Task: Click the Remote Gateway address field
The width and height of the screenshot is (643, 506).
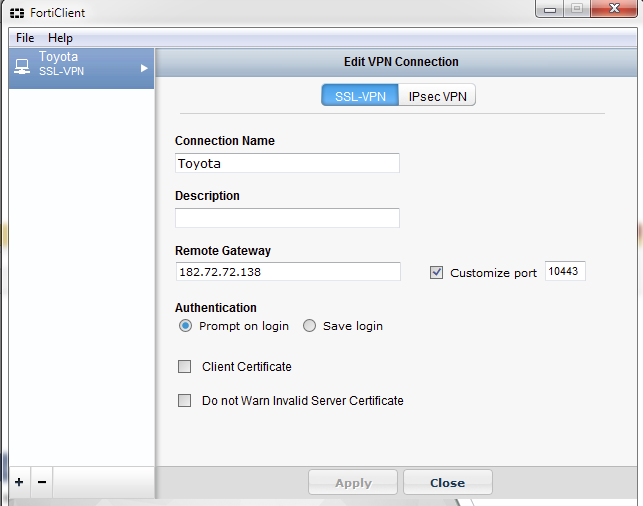Action: coord(287,272)
